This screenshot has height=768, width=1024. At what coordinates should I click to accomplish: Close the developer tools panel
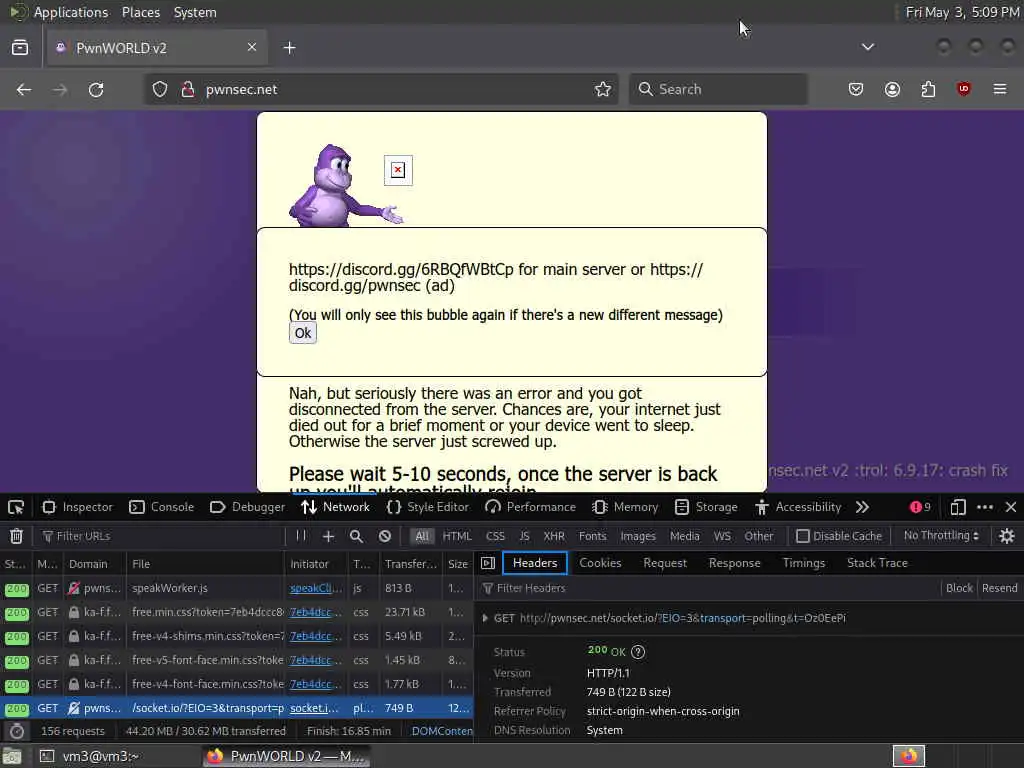pos(1011,507)
